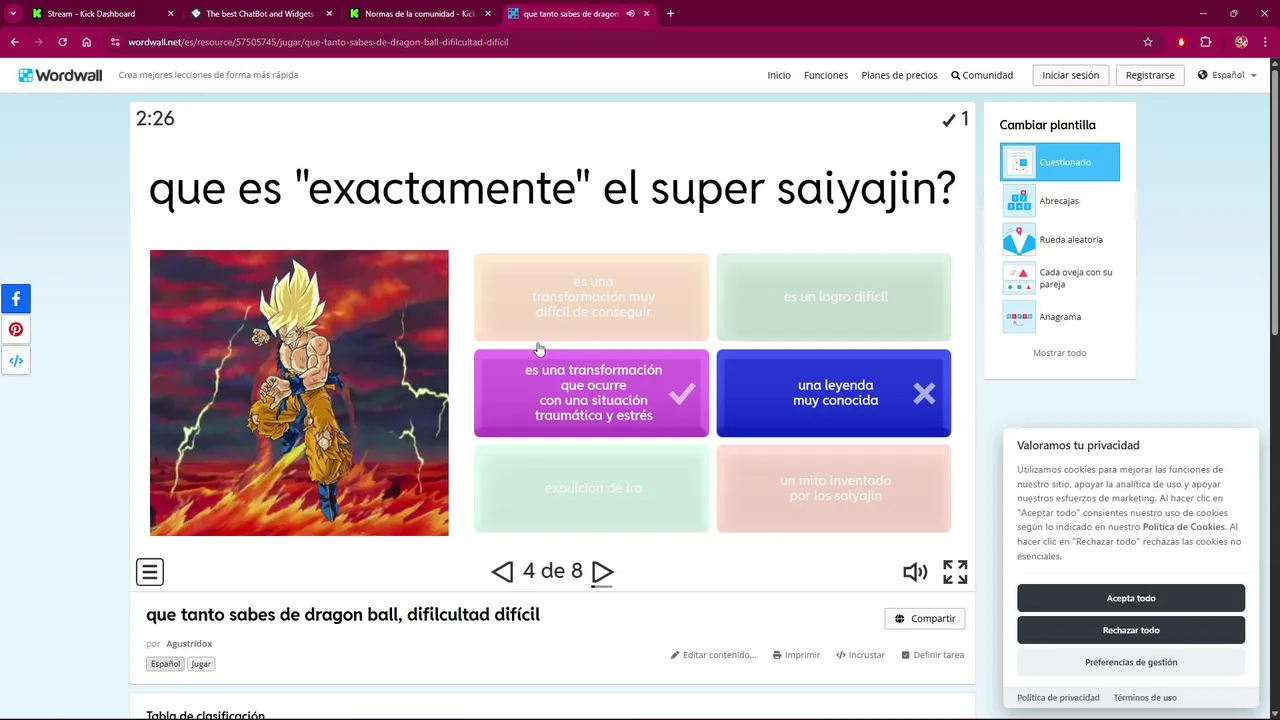Viewport: 1280px width, 720px height.
Task: Share on Pinterest via the sidebar icon
Action: pos(16,329)
